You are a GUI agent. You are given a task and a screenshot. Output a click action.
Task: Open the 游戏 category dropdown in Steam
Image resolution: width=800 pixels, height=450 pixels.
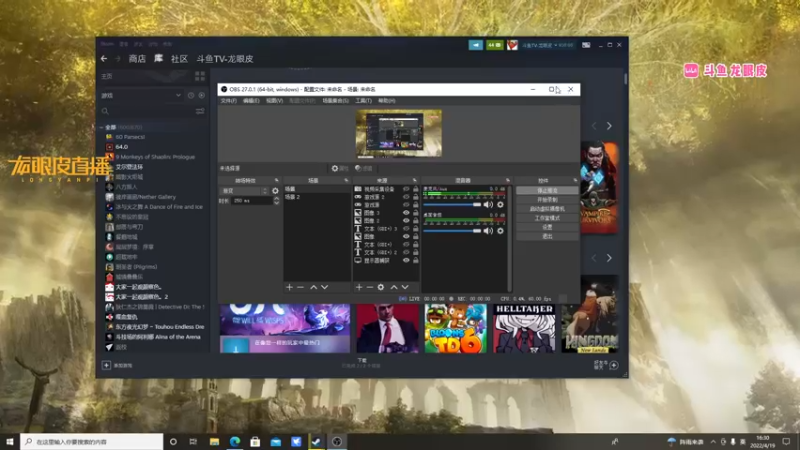point(141,95)
